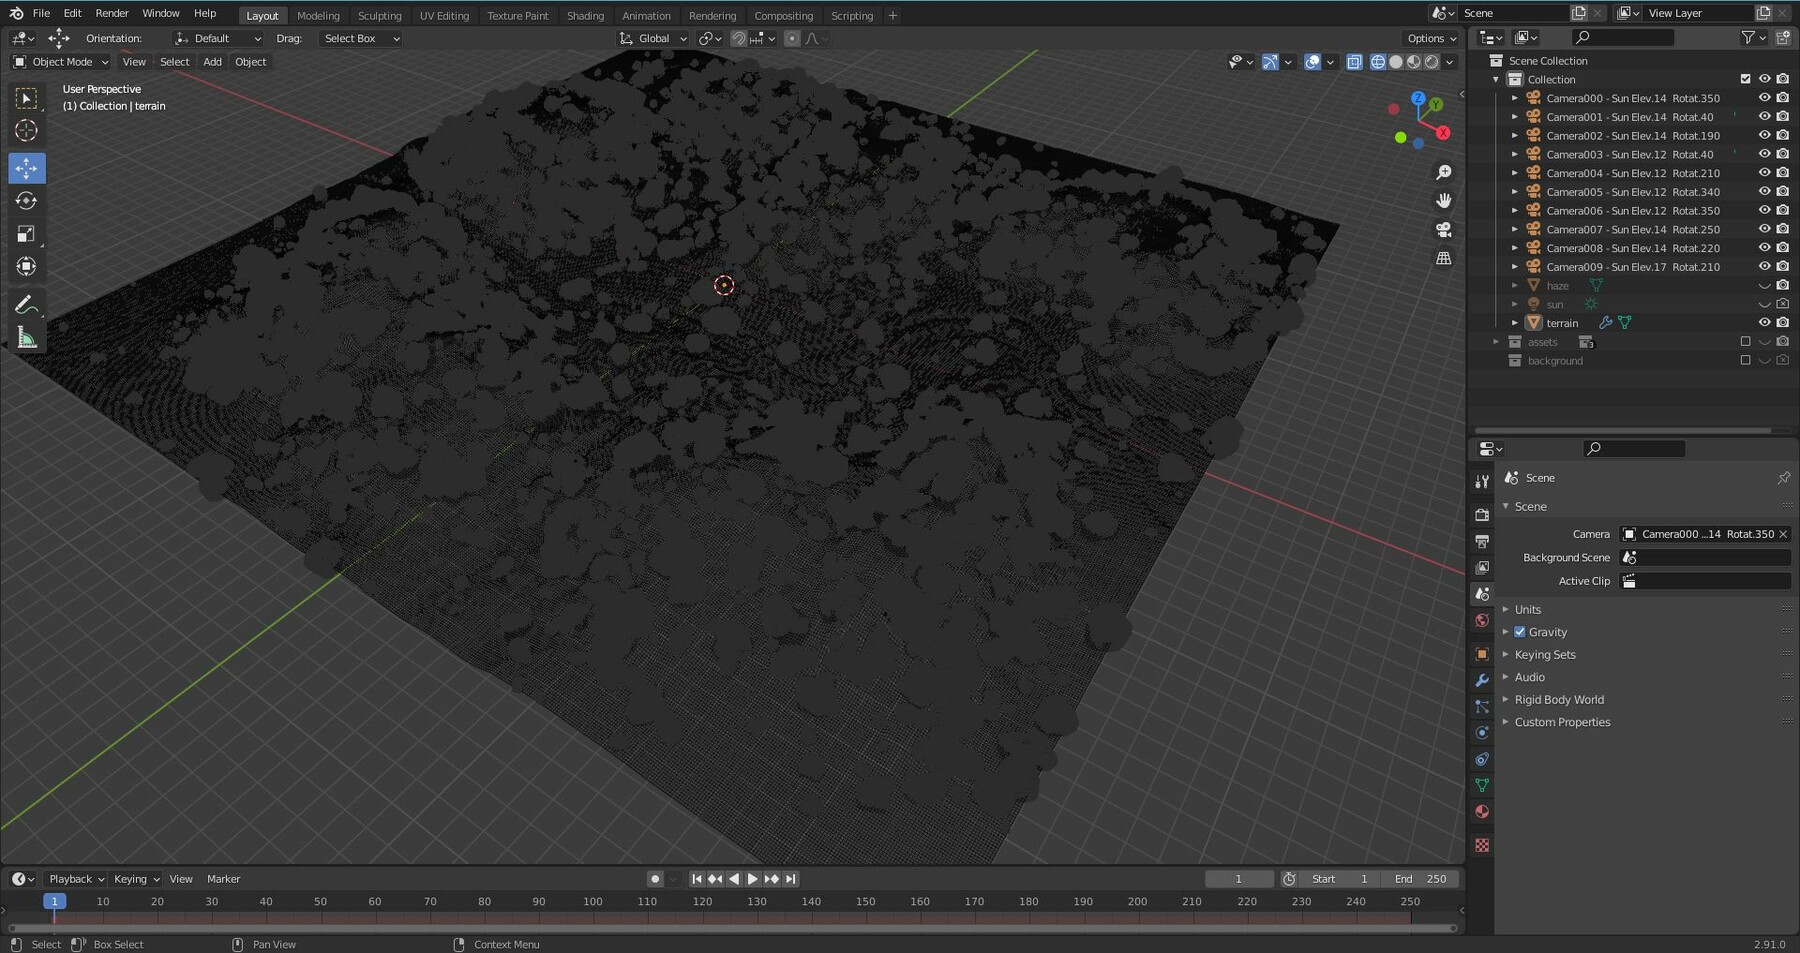Collapse the Collection in the outliner
Screen dimensions: 1800x953
(x=1497, y=79)
